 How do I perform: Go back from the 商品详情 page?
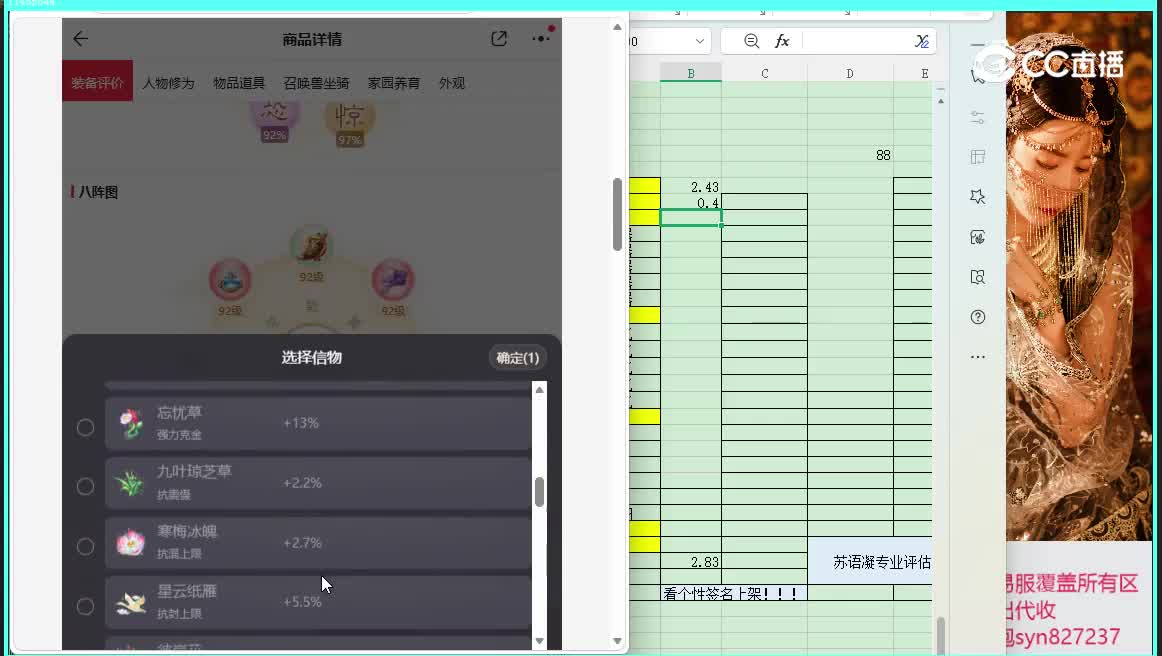[80, 39]
